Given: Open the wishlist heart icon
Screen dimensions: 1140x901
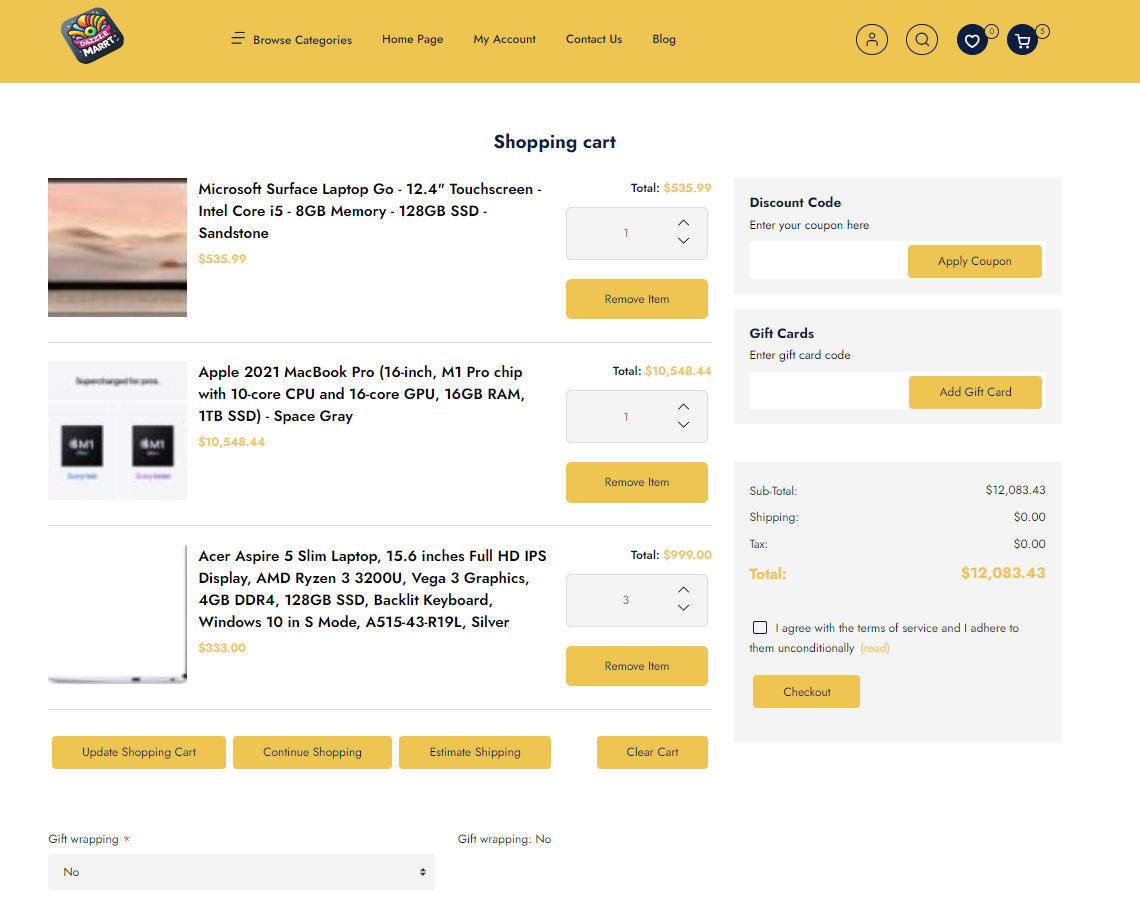Looking at the screenshot, I should point(972,40).
